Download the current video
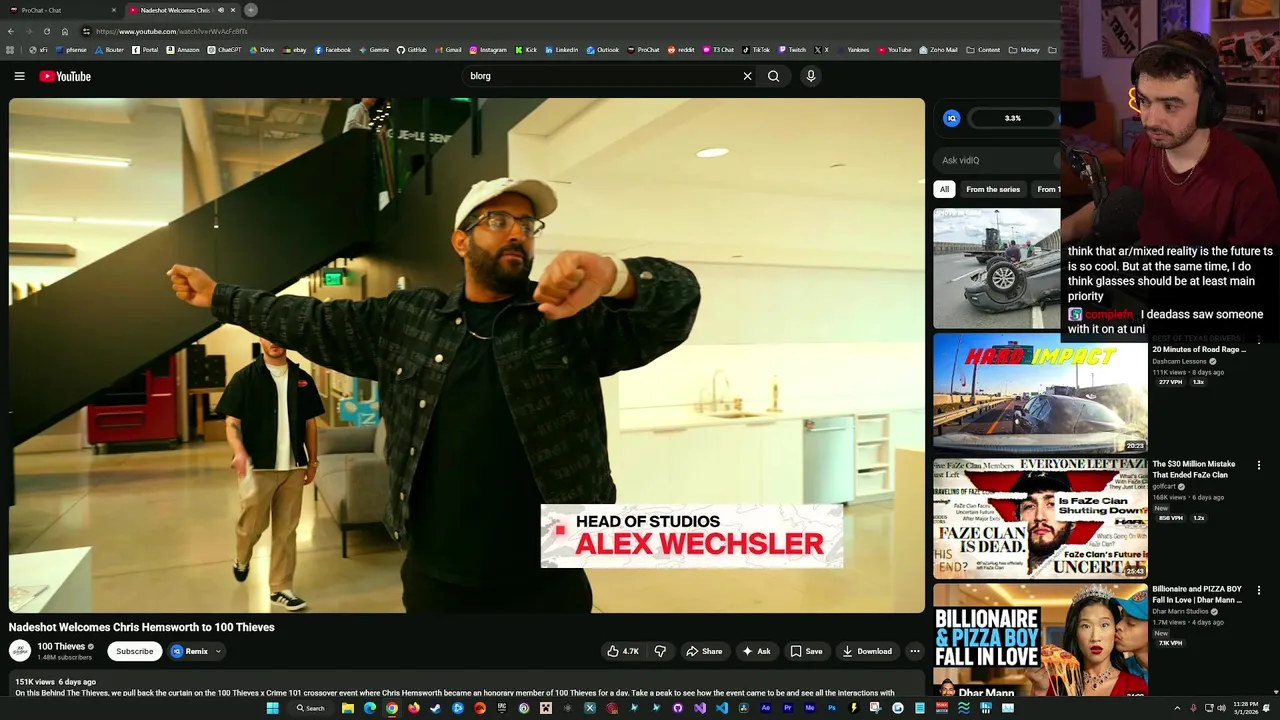Screen dimensions: 1280x720 (867, 651)
